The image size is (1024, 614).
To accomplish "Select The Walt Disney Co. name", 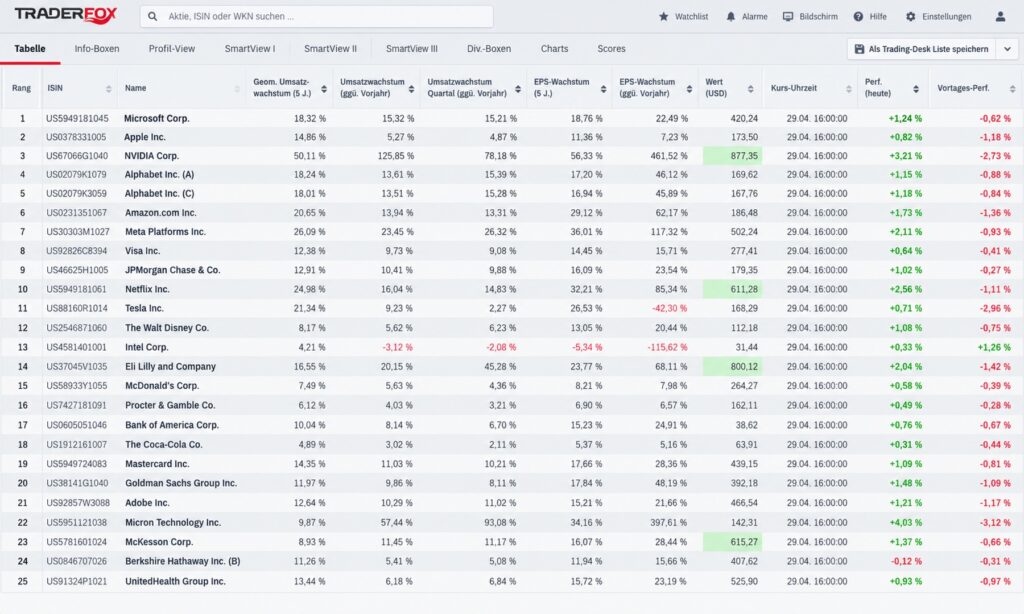I will click(x=167, y=328).
